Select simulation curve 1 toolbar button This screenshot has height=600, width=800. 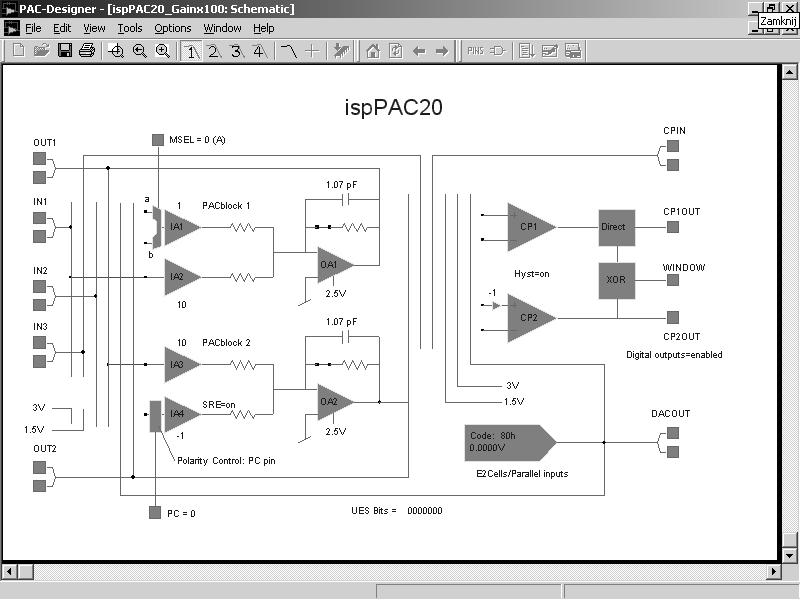(x=191, y=51)
